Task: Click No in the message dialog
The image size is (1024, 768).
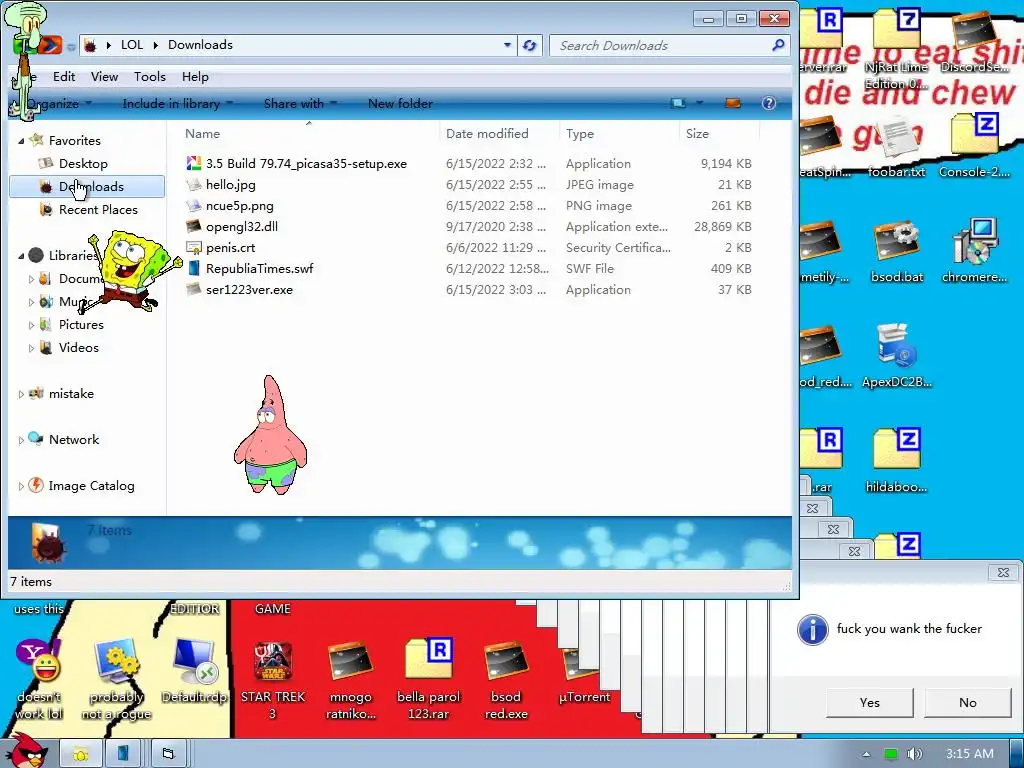Action: tap(968, 703)
